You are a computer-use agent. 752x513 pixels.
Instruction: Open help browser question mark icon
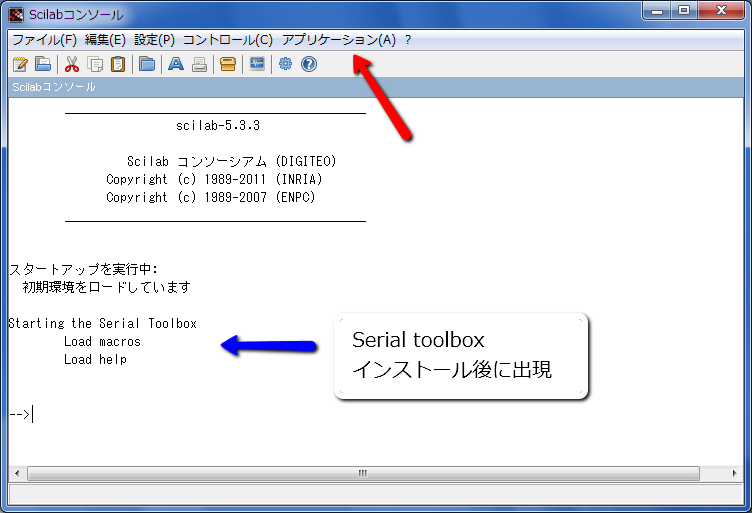click(x=309, y=64)
